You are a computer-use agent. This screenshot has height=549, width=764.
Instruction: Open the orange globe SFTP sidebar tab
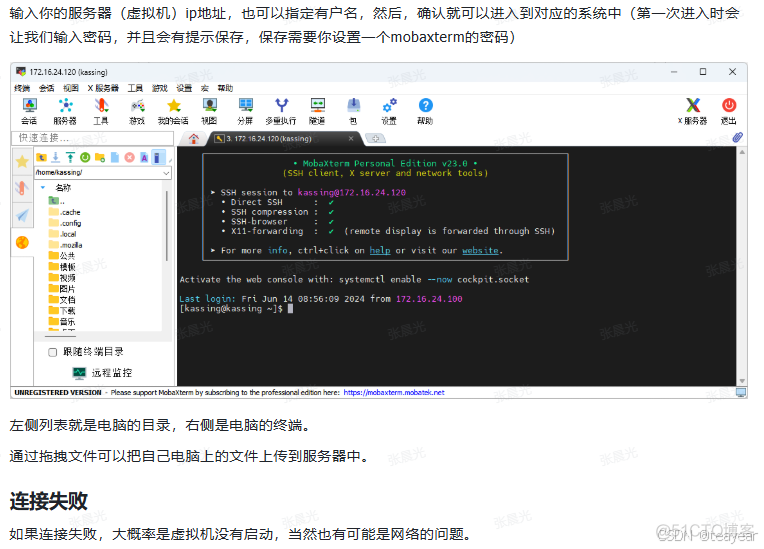22,242
